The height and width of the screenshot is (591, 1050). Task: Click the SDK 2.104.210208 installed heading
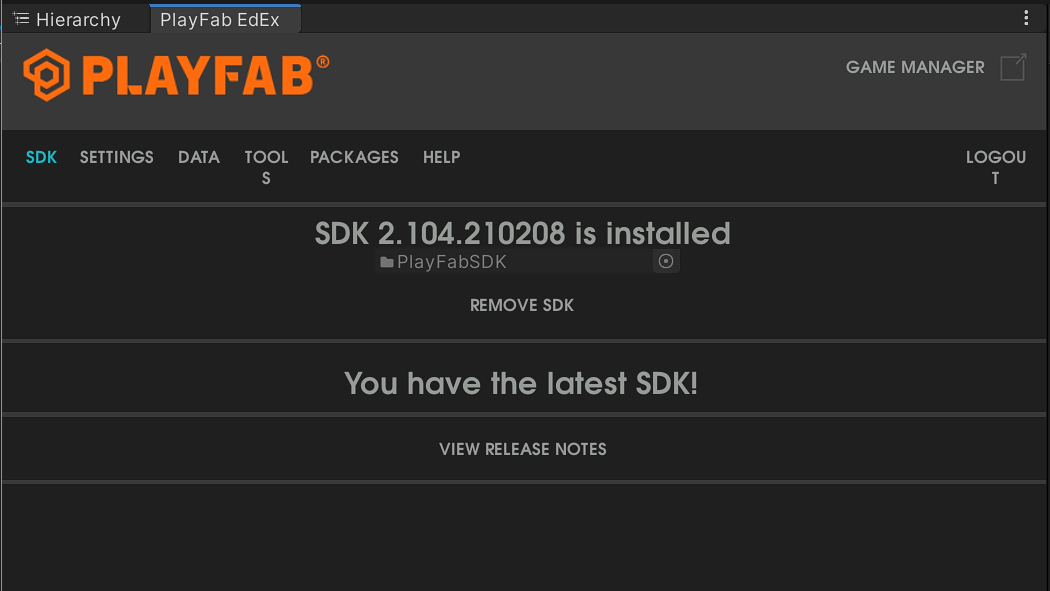click(x=523, y=233)
